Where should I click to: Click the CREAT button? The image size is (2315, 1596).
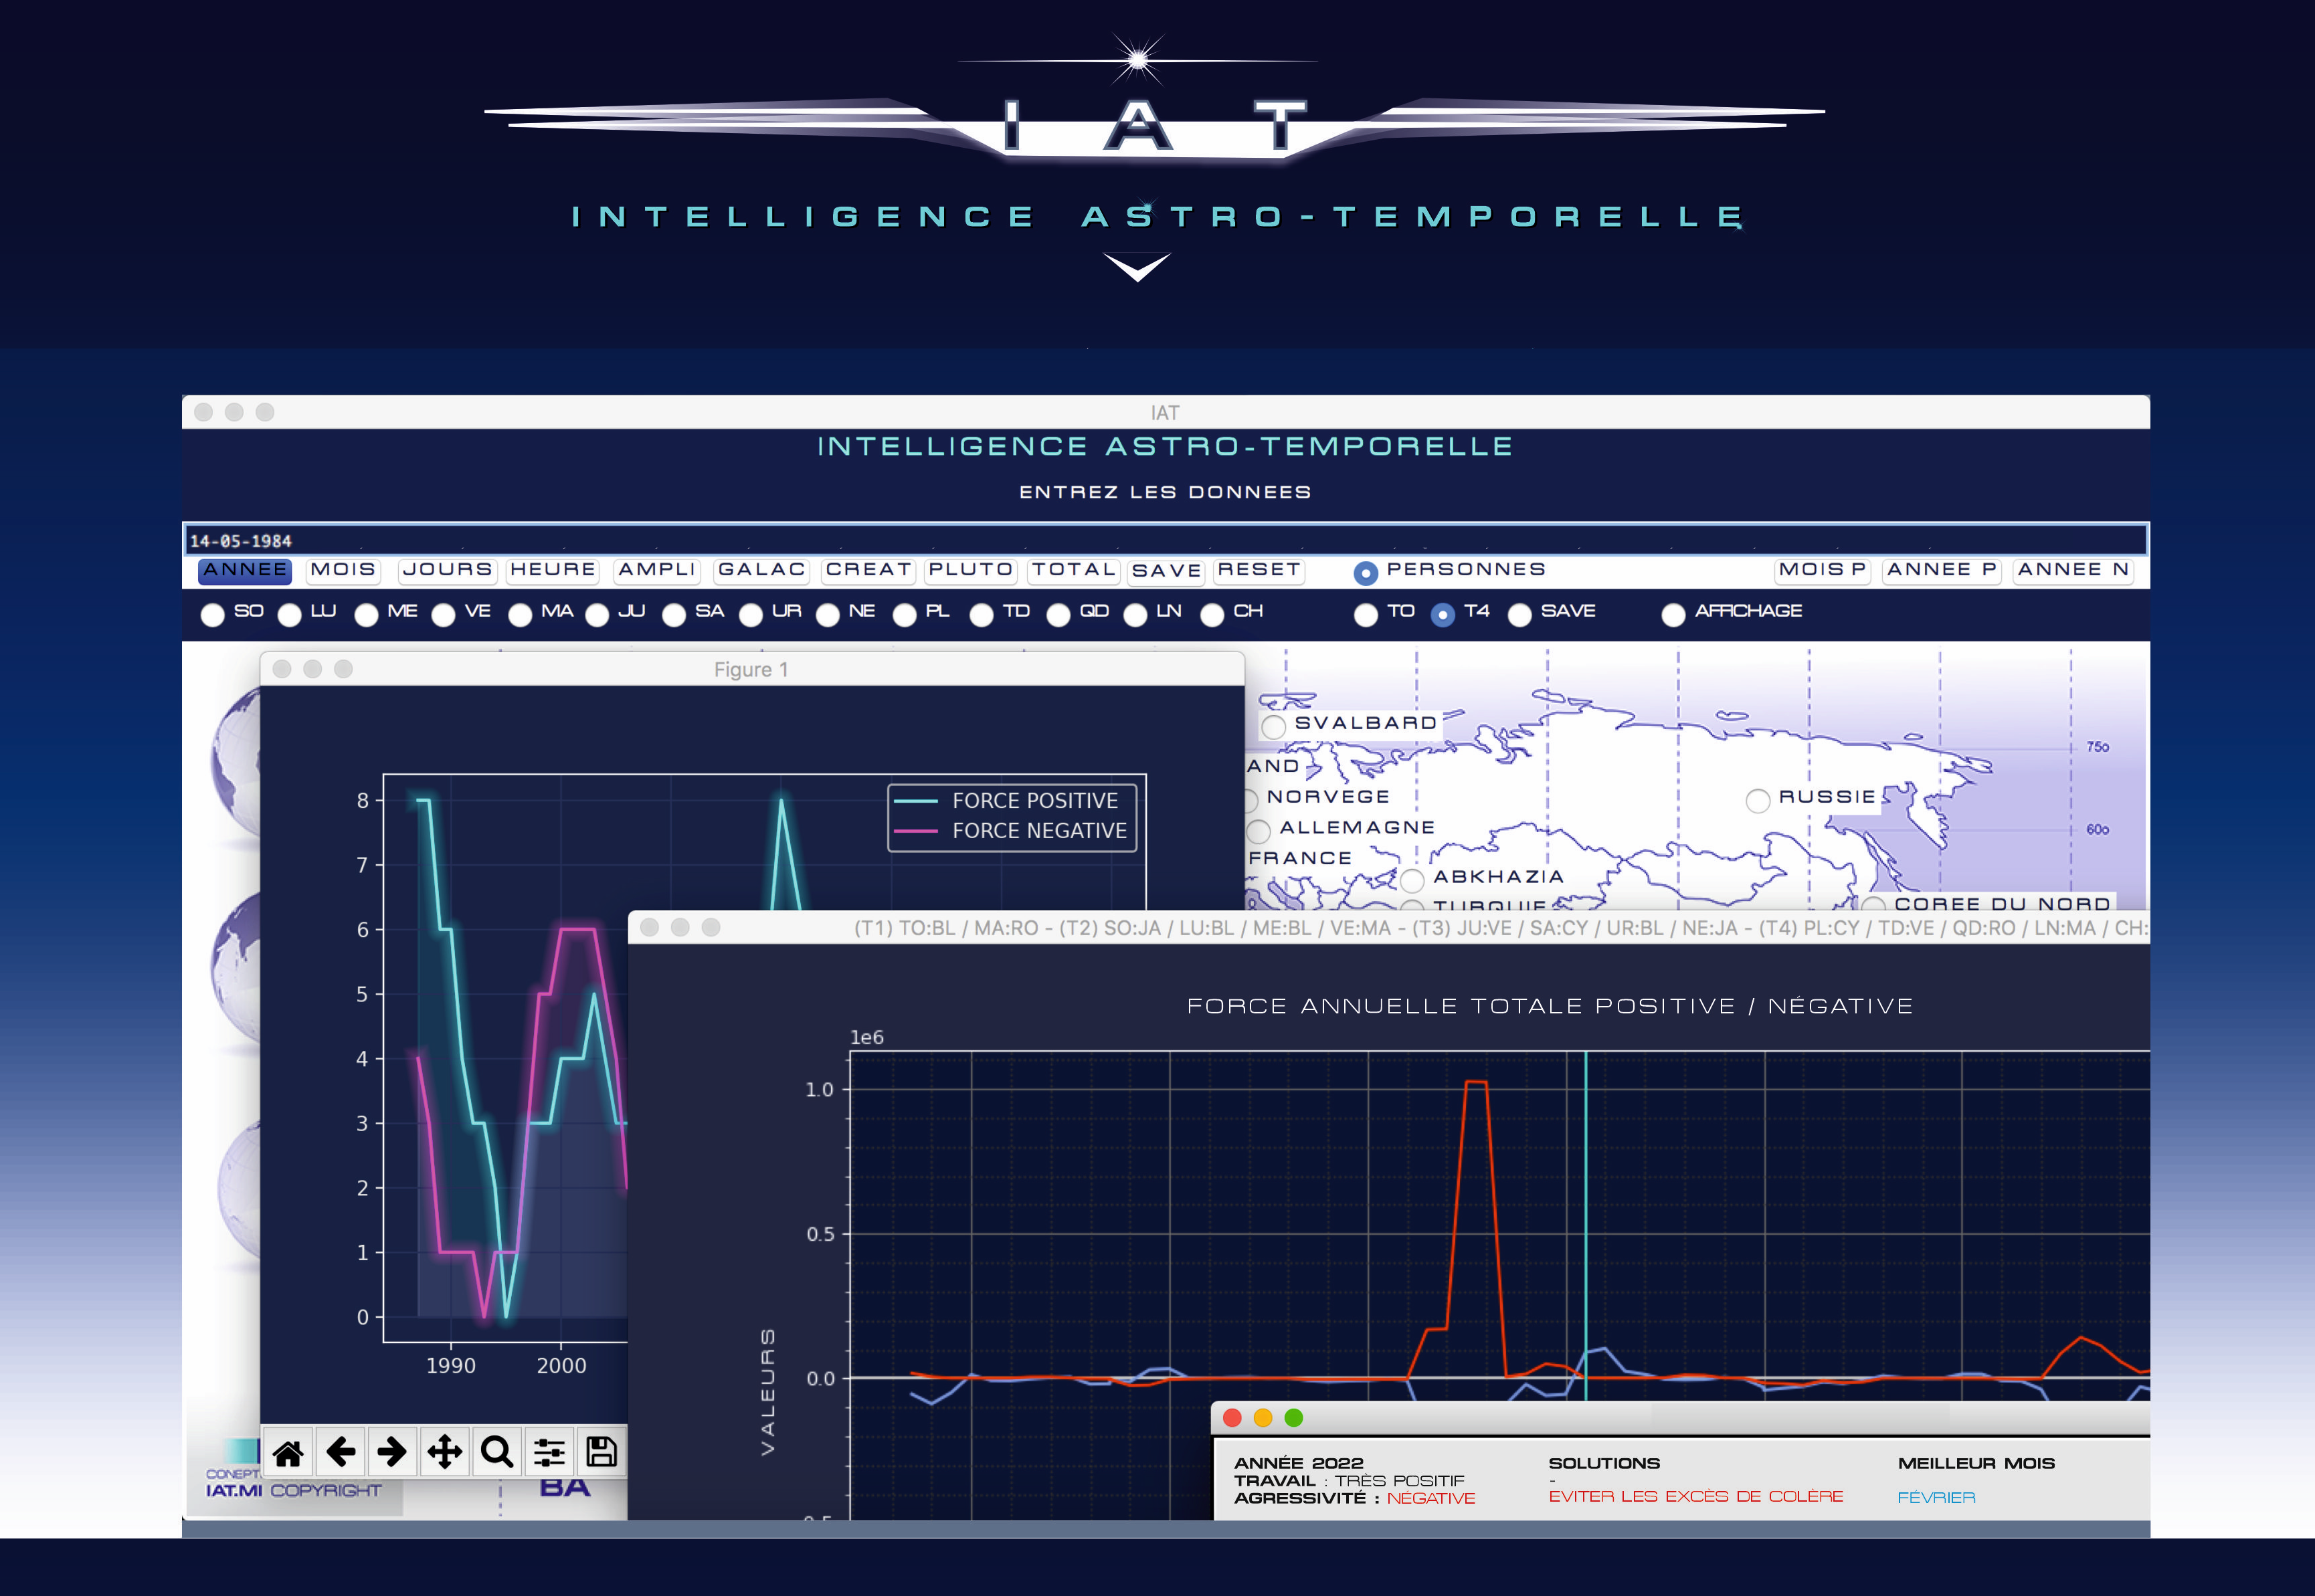[869, 570]
